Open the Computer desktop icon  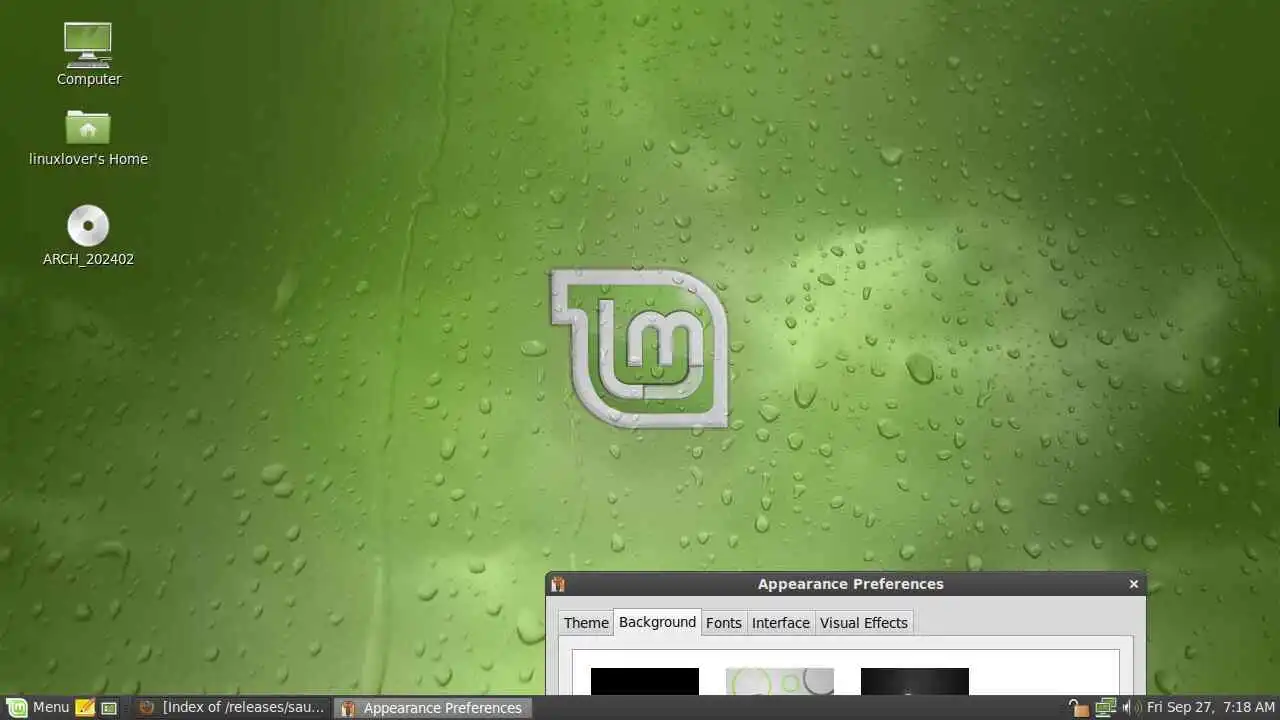[88, 46]
